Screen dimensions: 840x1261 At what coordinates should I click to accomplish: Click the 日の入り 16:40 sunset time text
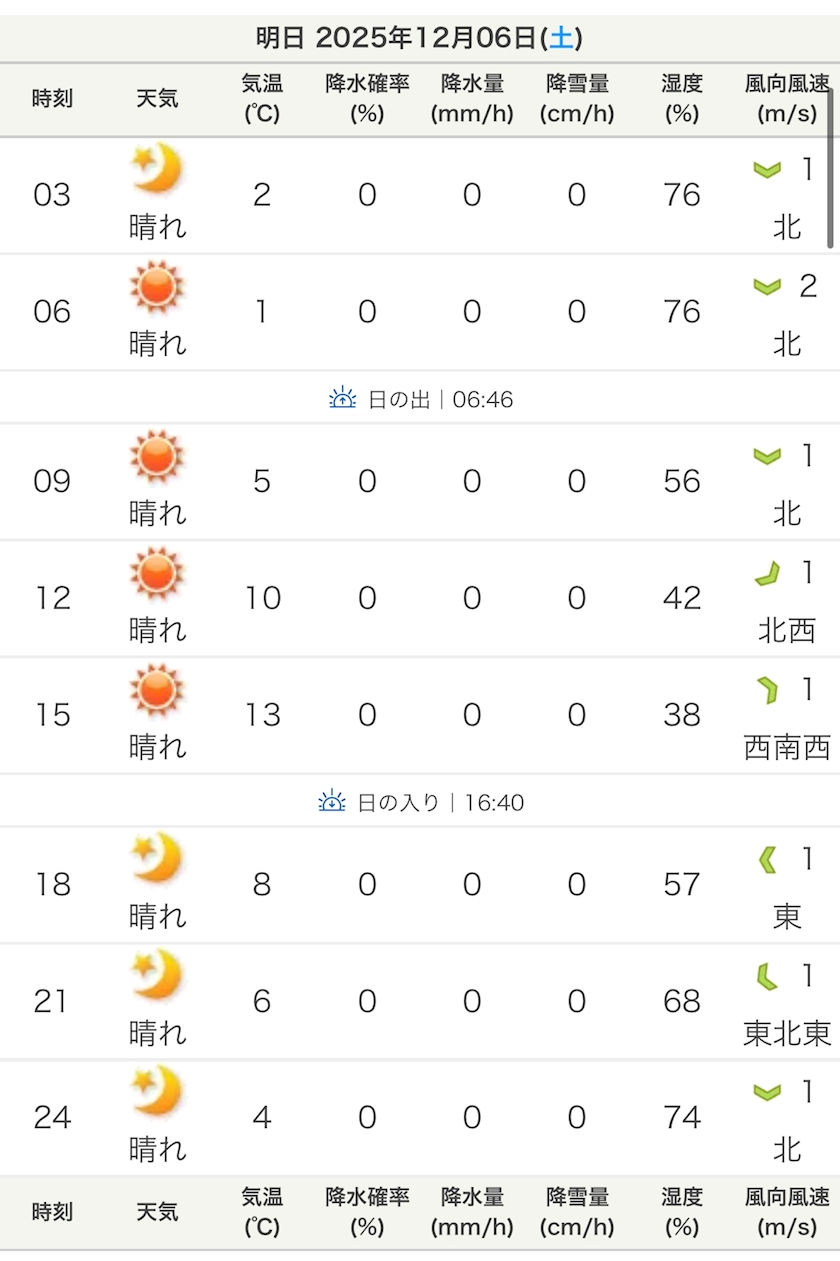tap(440, 802)
